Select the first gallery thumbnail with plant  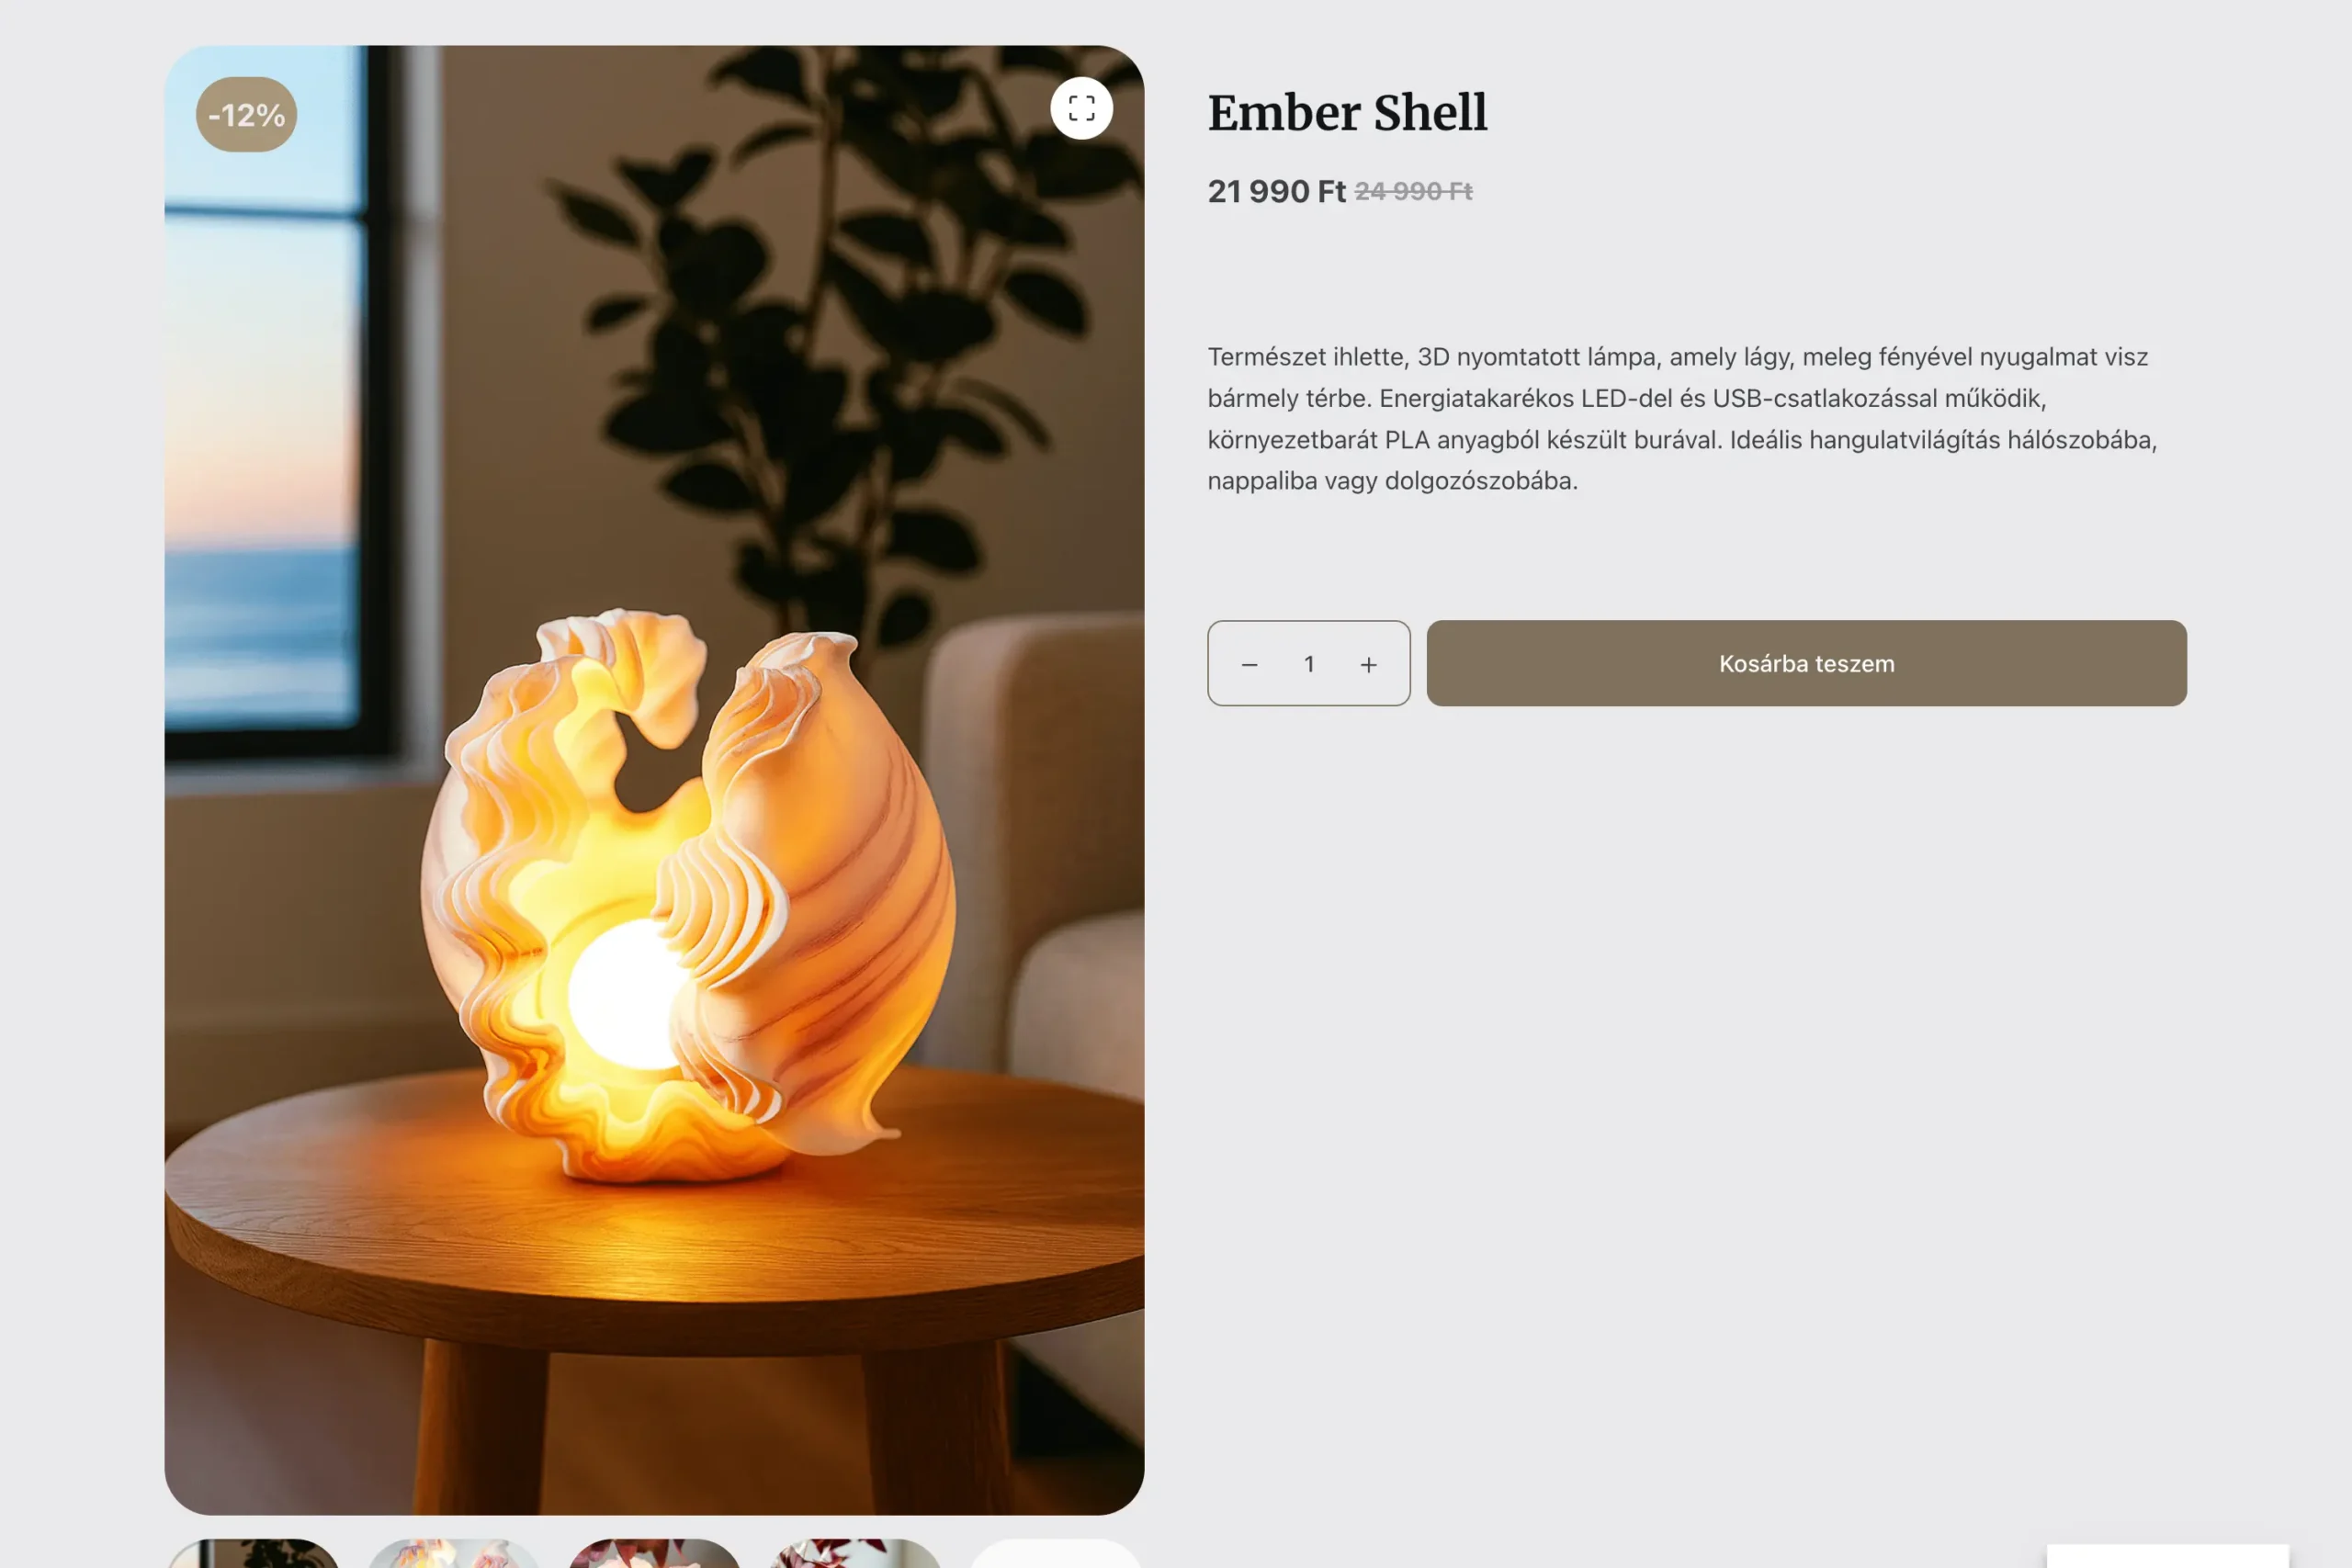click(x=253, y=1553)
